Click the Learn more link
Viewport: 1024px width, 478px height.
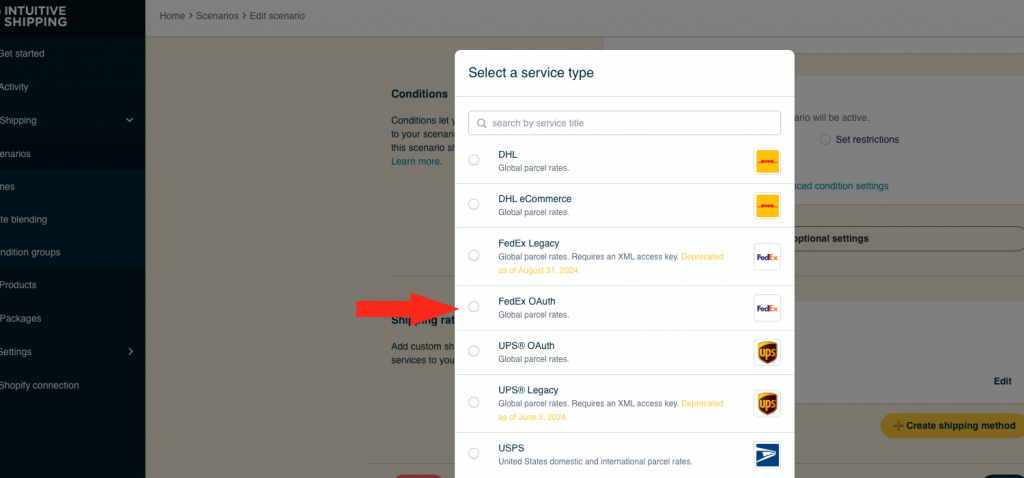[x=415, y=161]
